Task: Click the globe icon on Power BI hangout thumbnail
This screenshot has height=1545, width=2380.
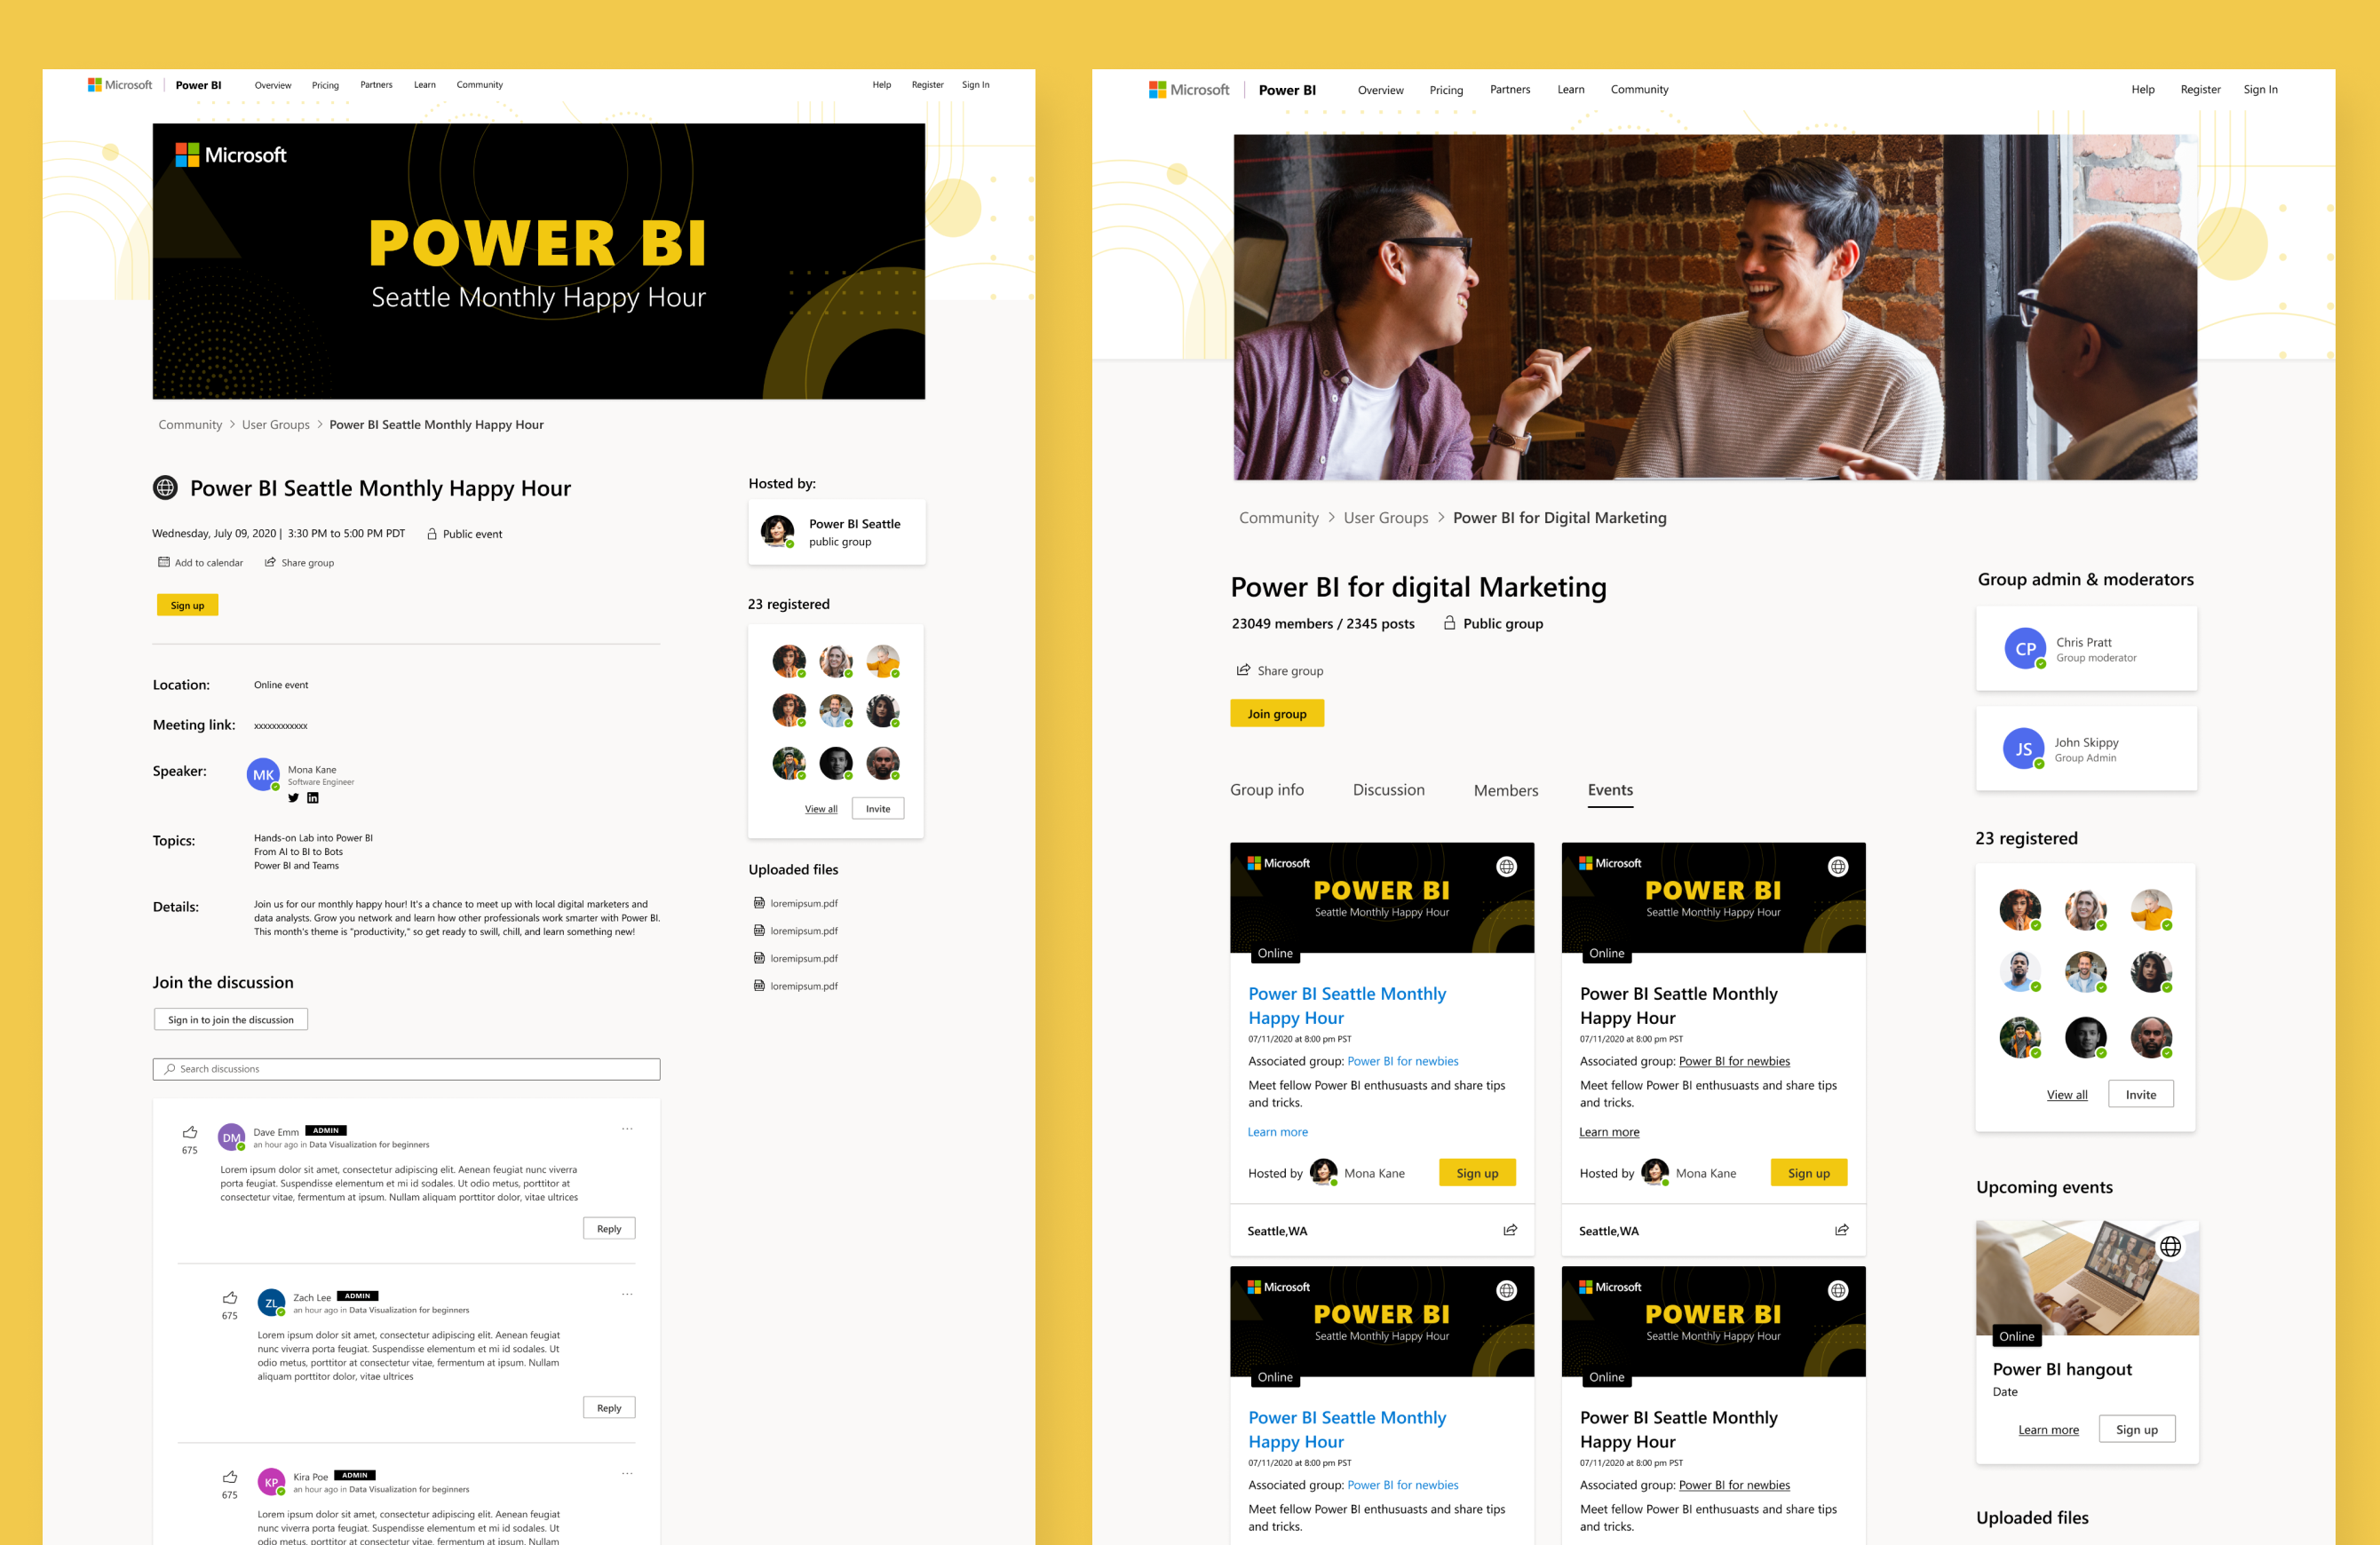Action: [2170, 1246]
